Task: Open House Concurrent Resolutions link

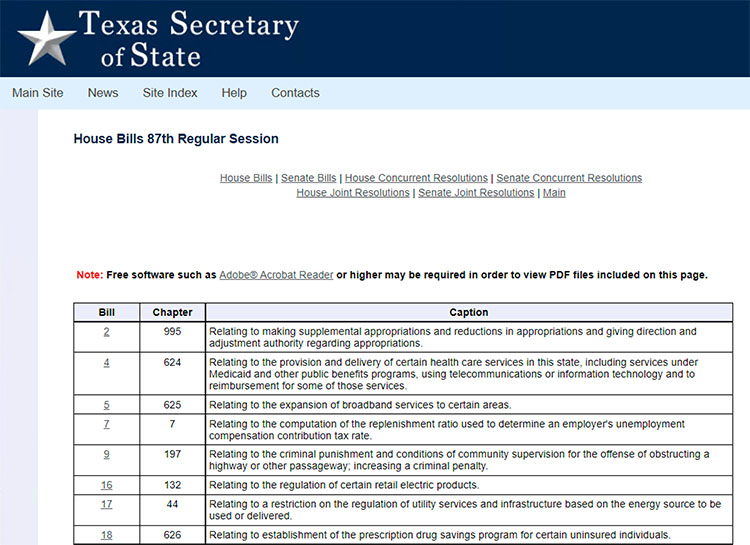Action: point(416,178)
